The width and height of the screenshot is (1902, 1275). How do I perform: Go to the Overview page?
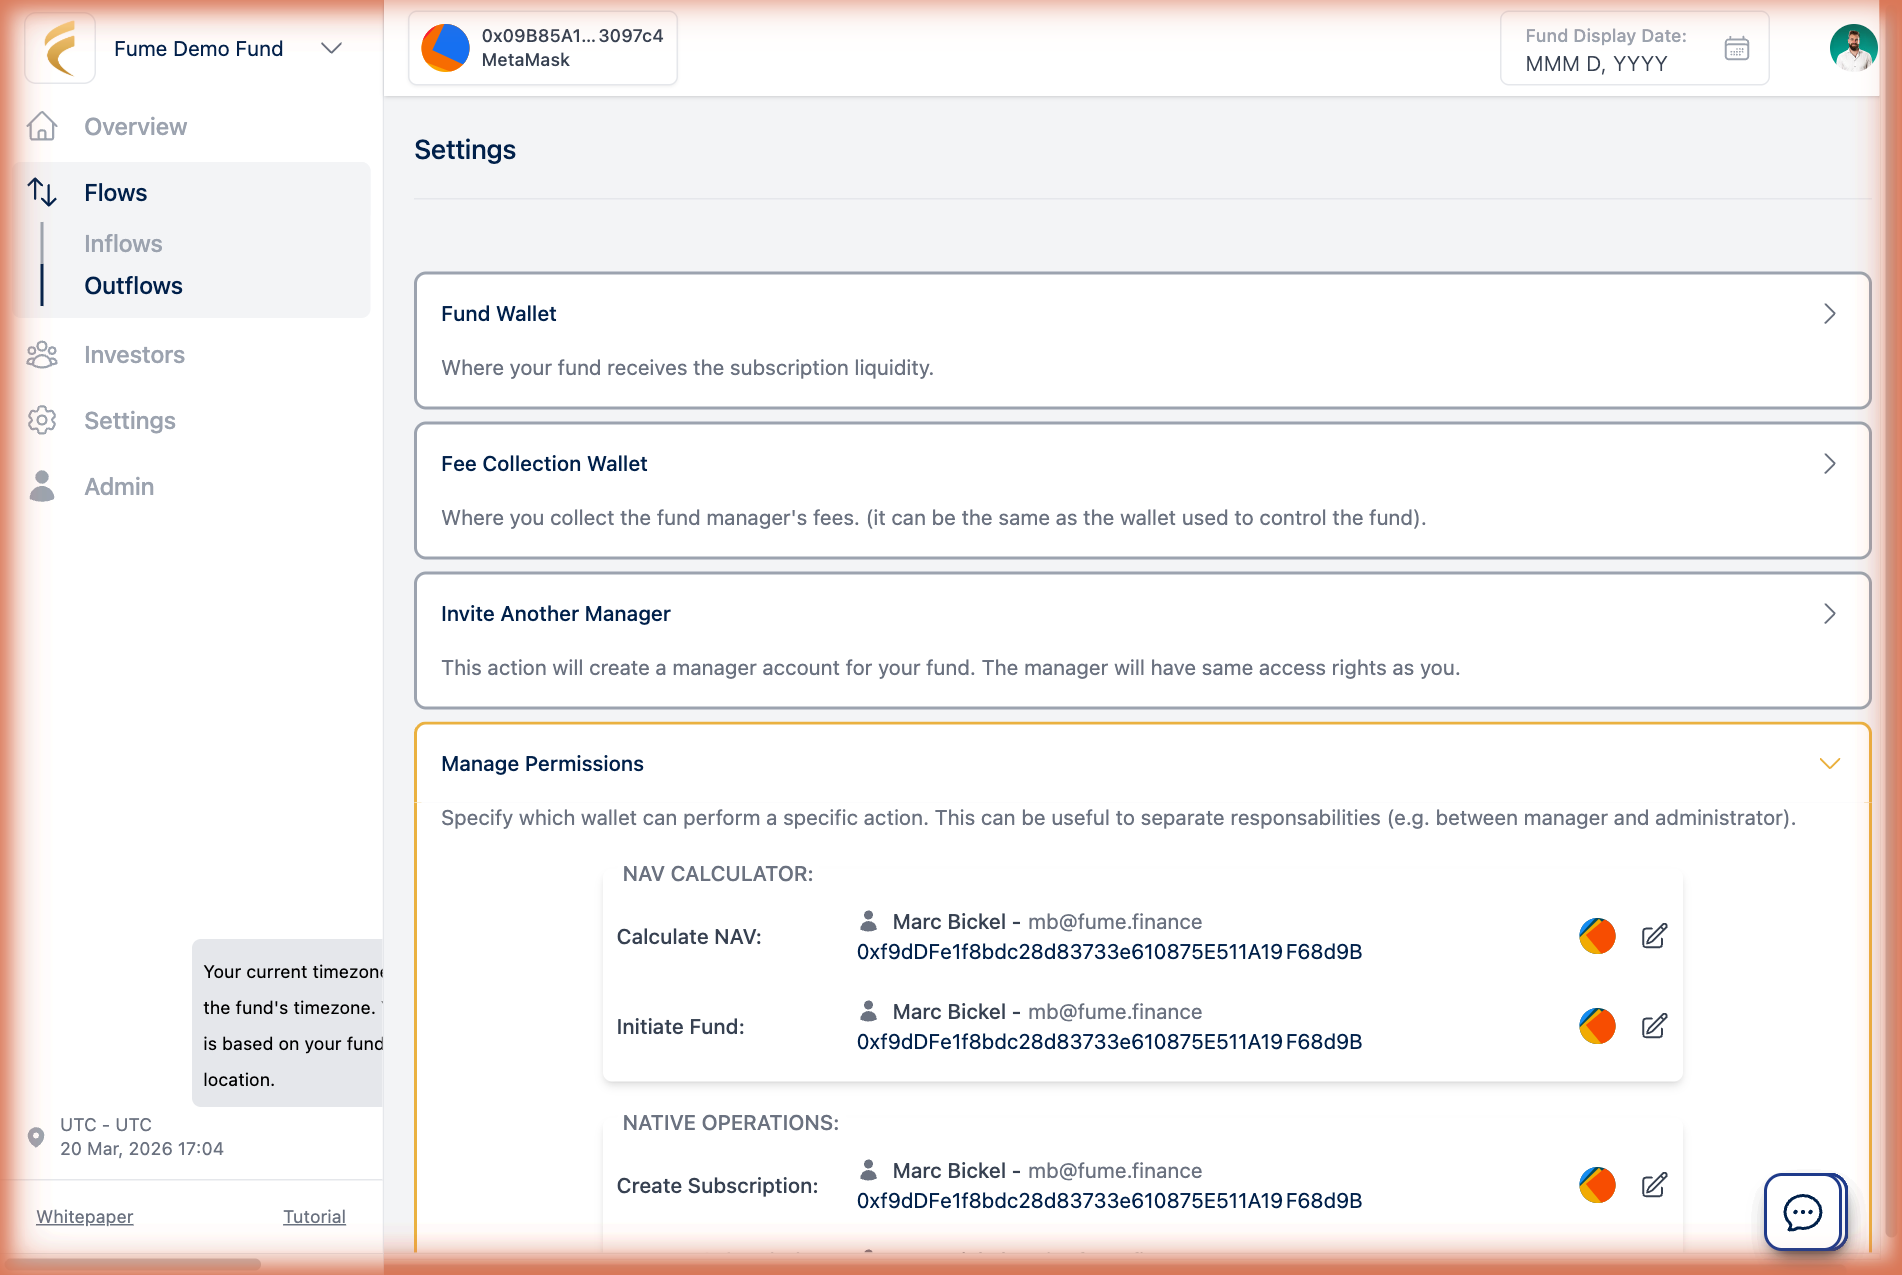[x=135, y=127]
